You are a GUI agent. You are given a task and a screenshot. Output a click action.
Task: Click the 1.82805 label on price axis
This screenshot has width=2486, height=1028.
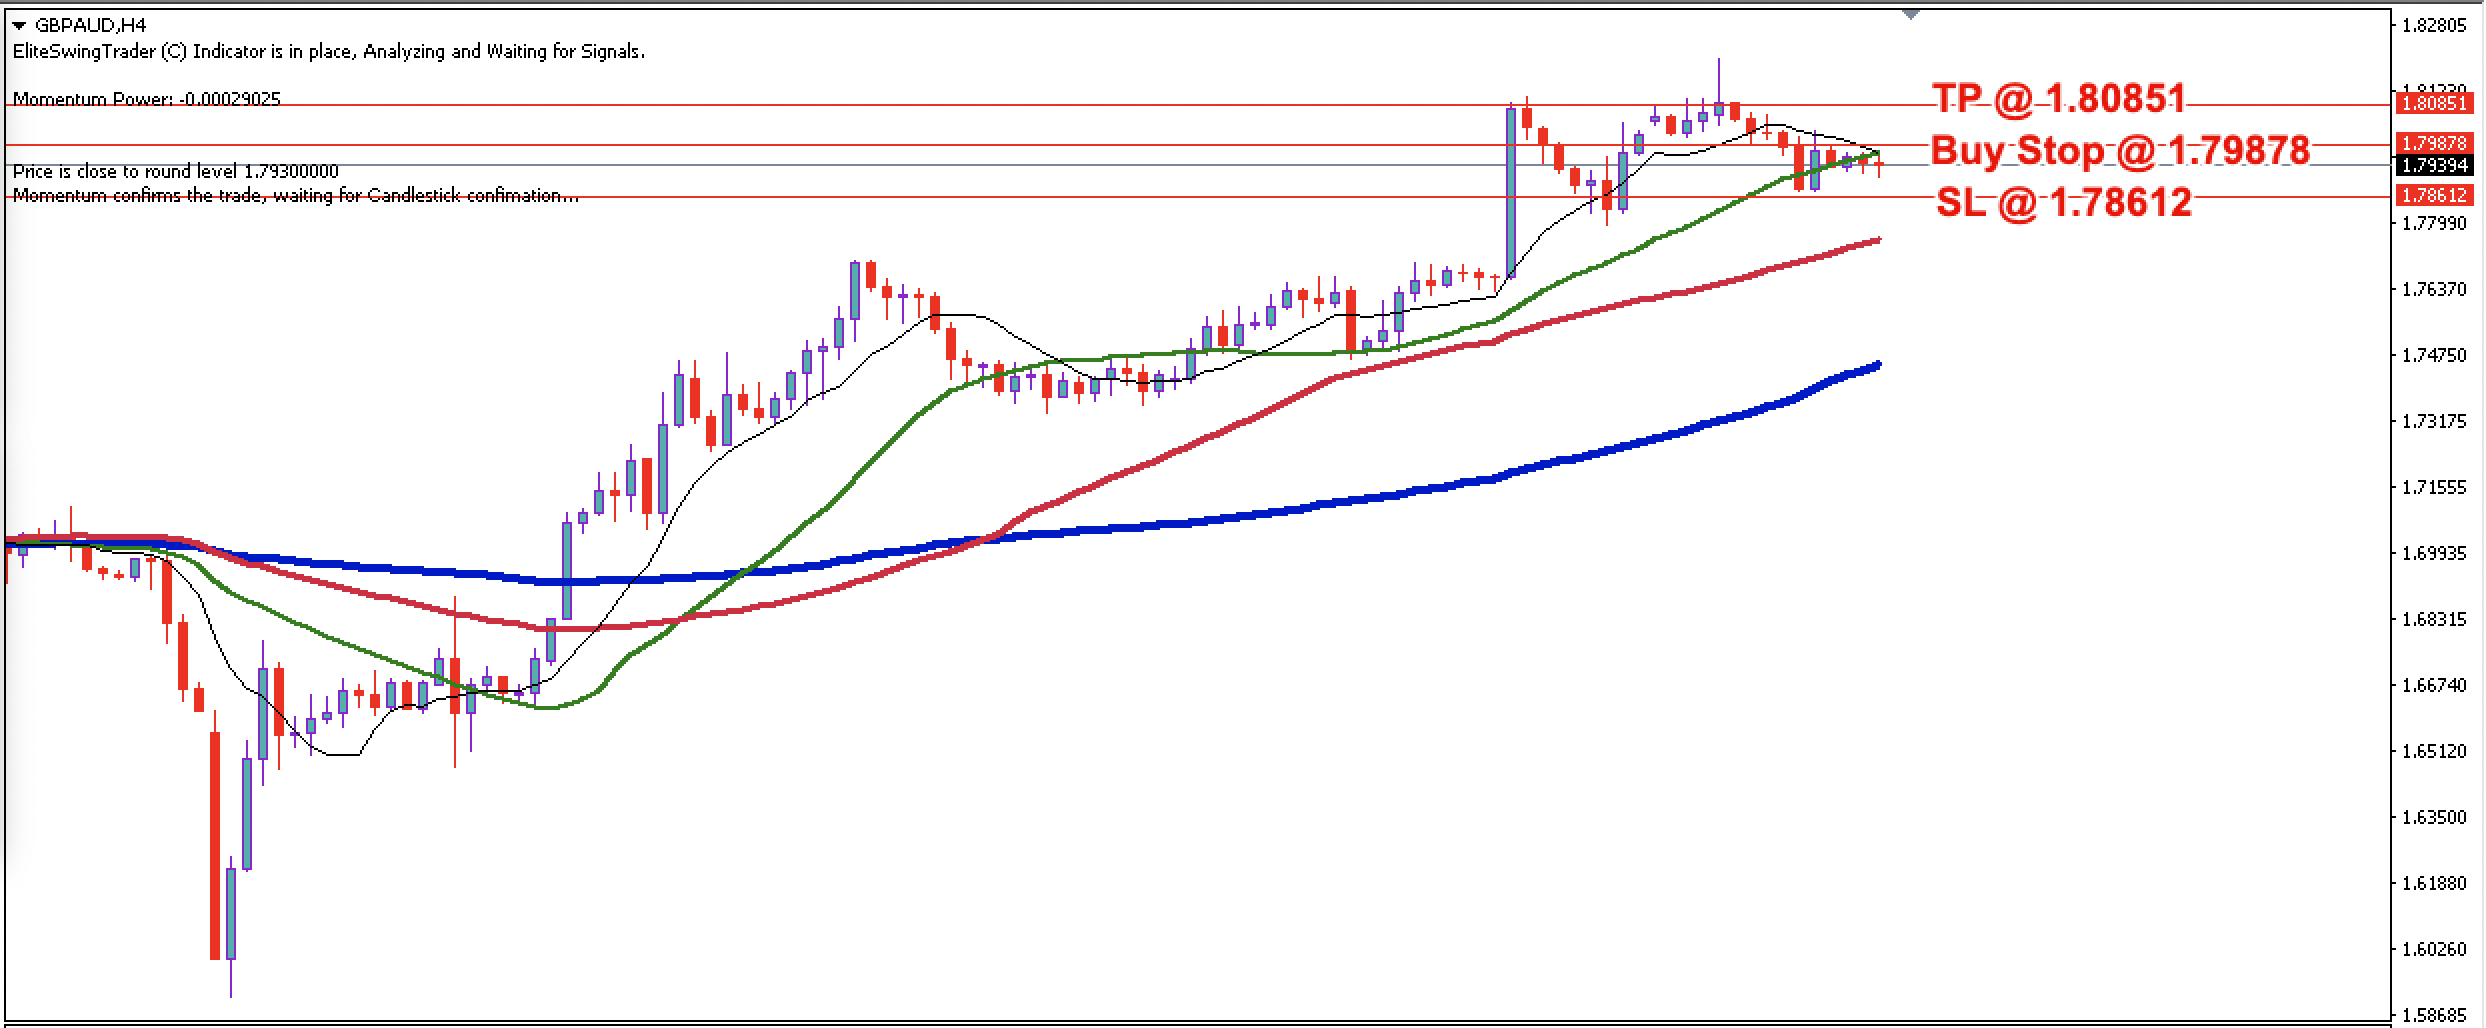2433,26
